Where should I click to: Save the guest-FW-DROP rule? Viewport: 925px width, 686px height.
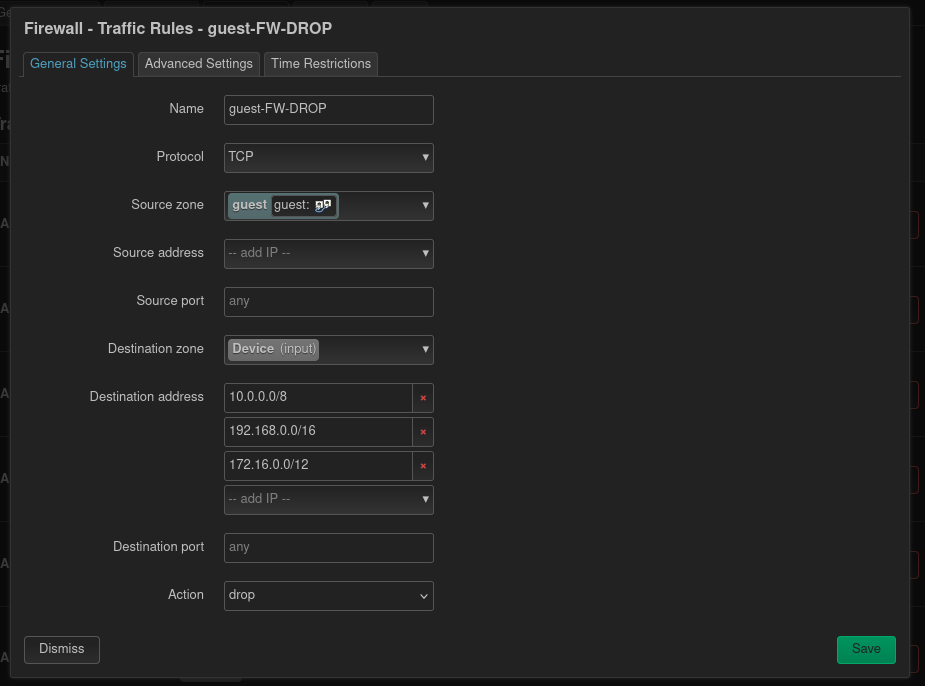[865, 649]
